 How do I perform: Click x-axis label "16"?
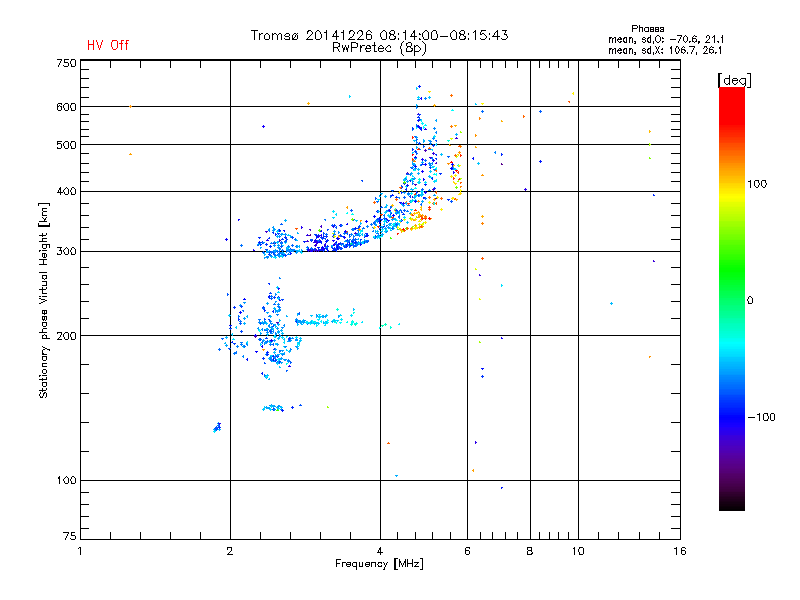click(680, 551)
